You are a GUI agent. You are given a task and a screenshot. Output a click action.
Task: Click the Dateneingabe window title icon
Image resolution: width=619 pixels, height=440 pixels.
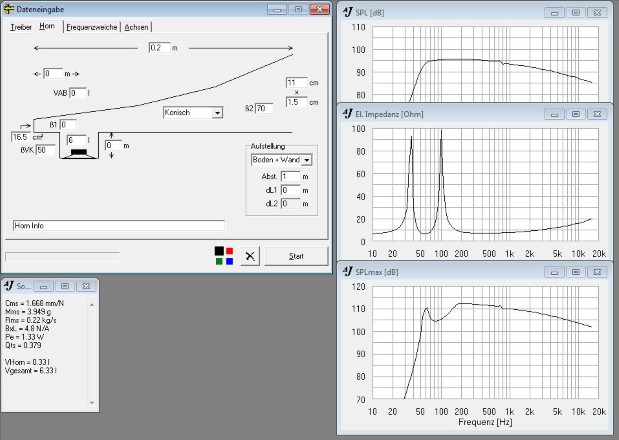(x=8, y=9)
